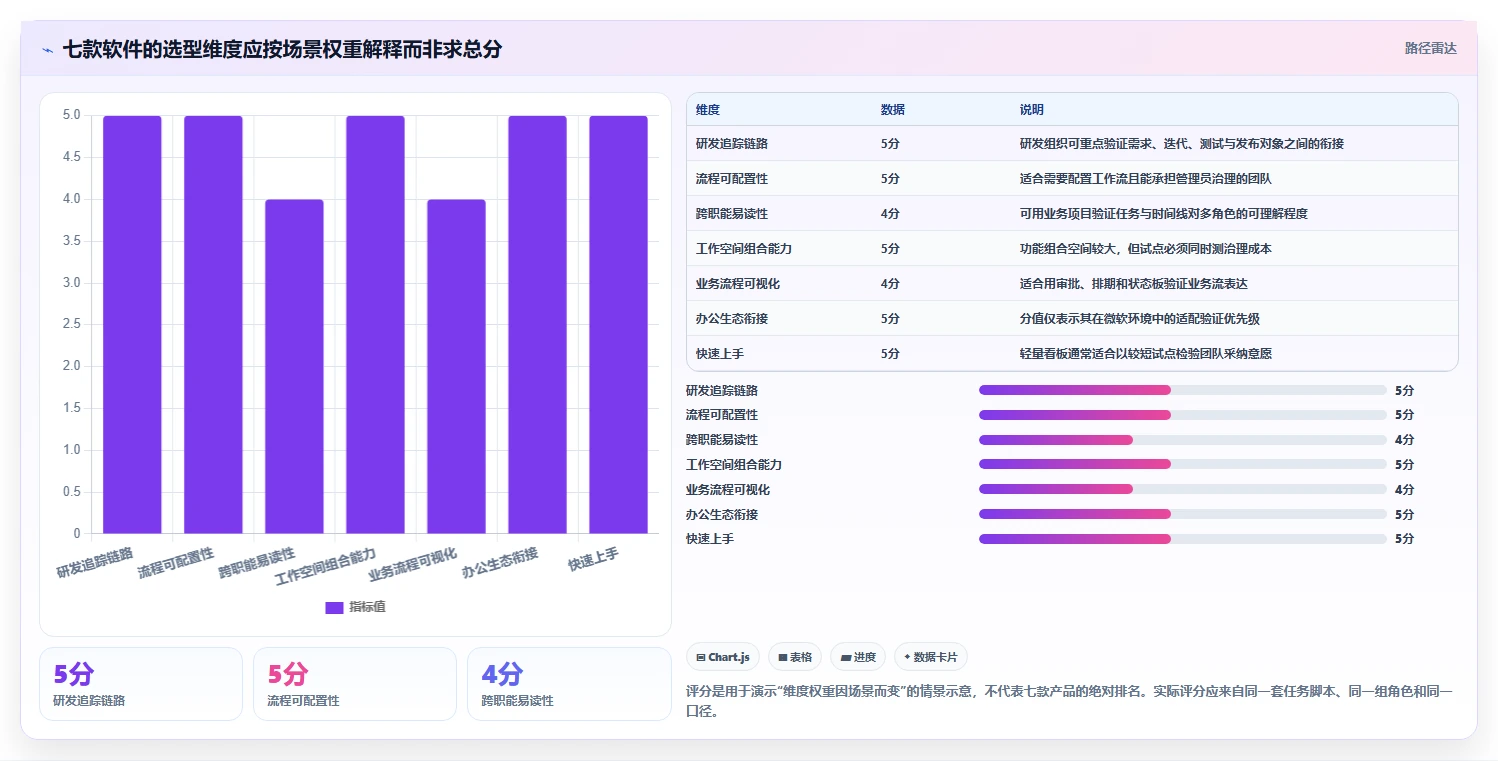
Task: Click the 表格 chip
Action: 795,657
